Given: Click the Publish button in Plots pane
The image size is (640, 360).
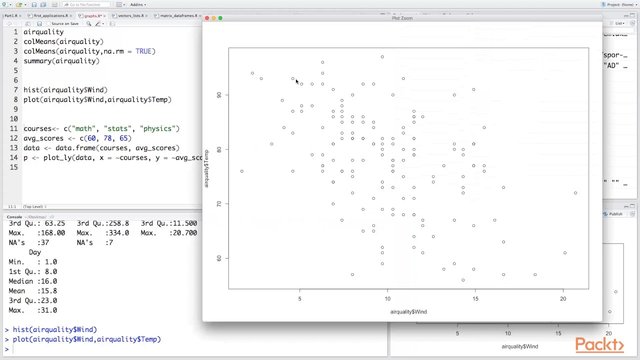Looking at the screenshot, I should [x=614, y=214].
